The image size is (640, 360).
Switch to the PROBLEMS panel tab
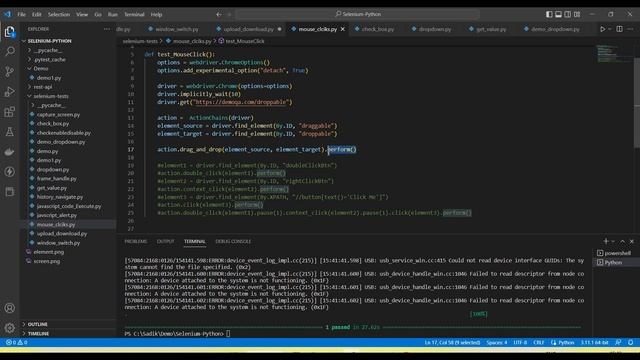click(x=136, y=241)
